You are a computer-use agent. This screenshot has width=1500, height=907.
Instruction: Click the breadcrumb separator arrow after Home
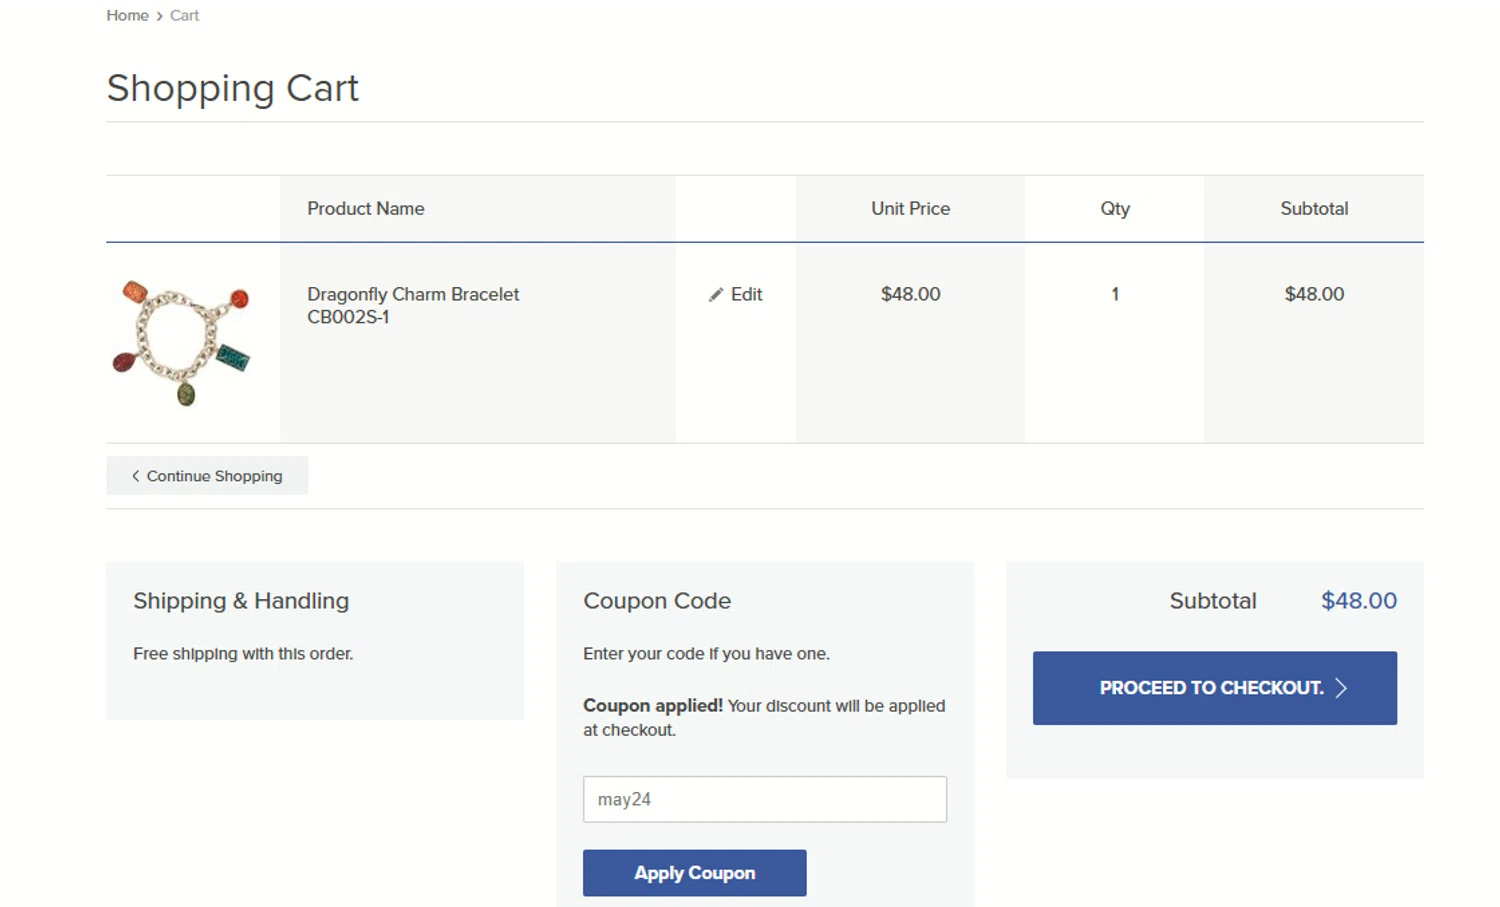tap(160, 16)
